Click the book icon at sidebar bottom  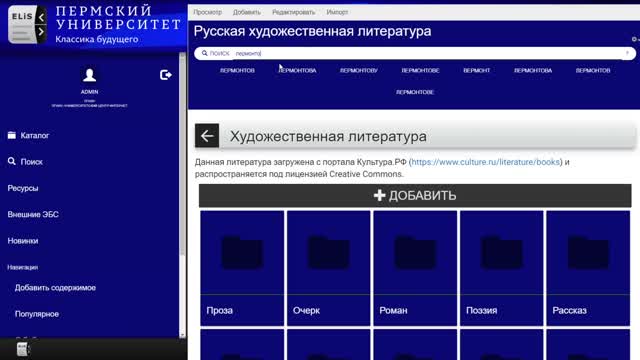(23, 349)
